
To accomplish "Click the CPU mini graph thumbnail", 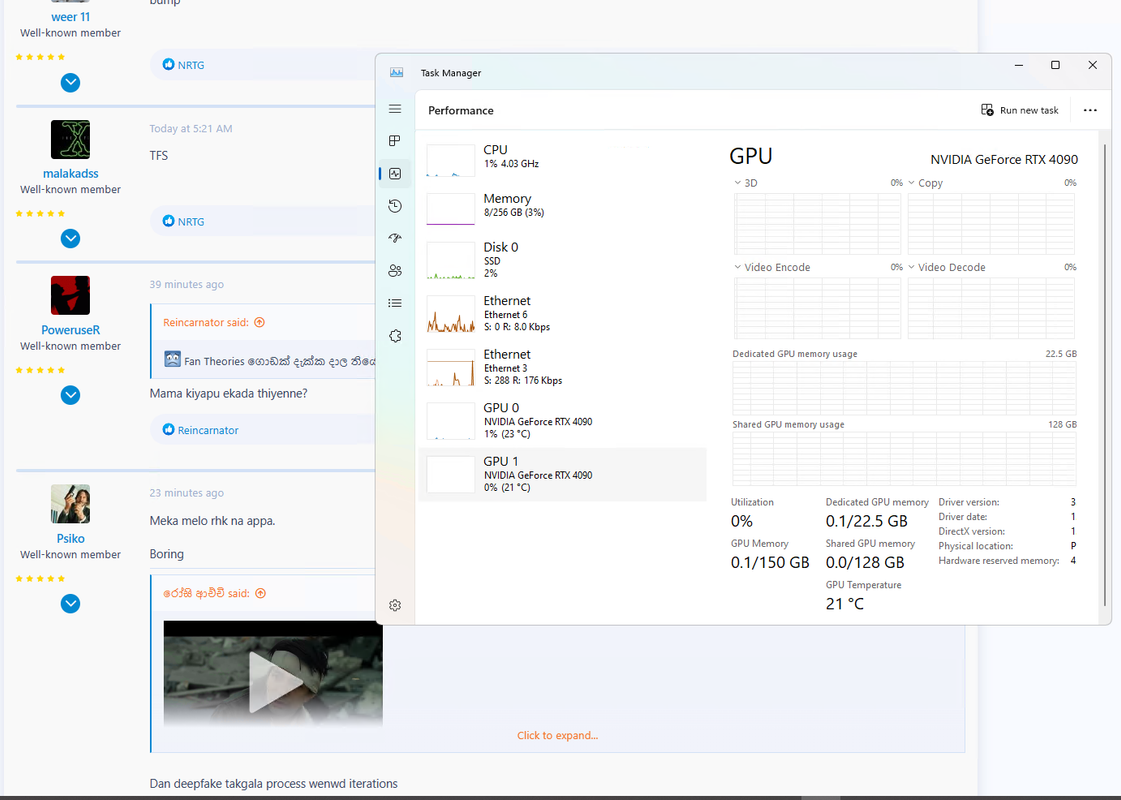I will [450, 160].
